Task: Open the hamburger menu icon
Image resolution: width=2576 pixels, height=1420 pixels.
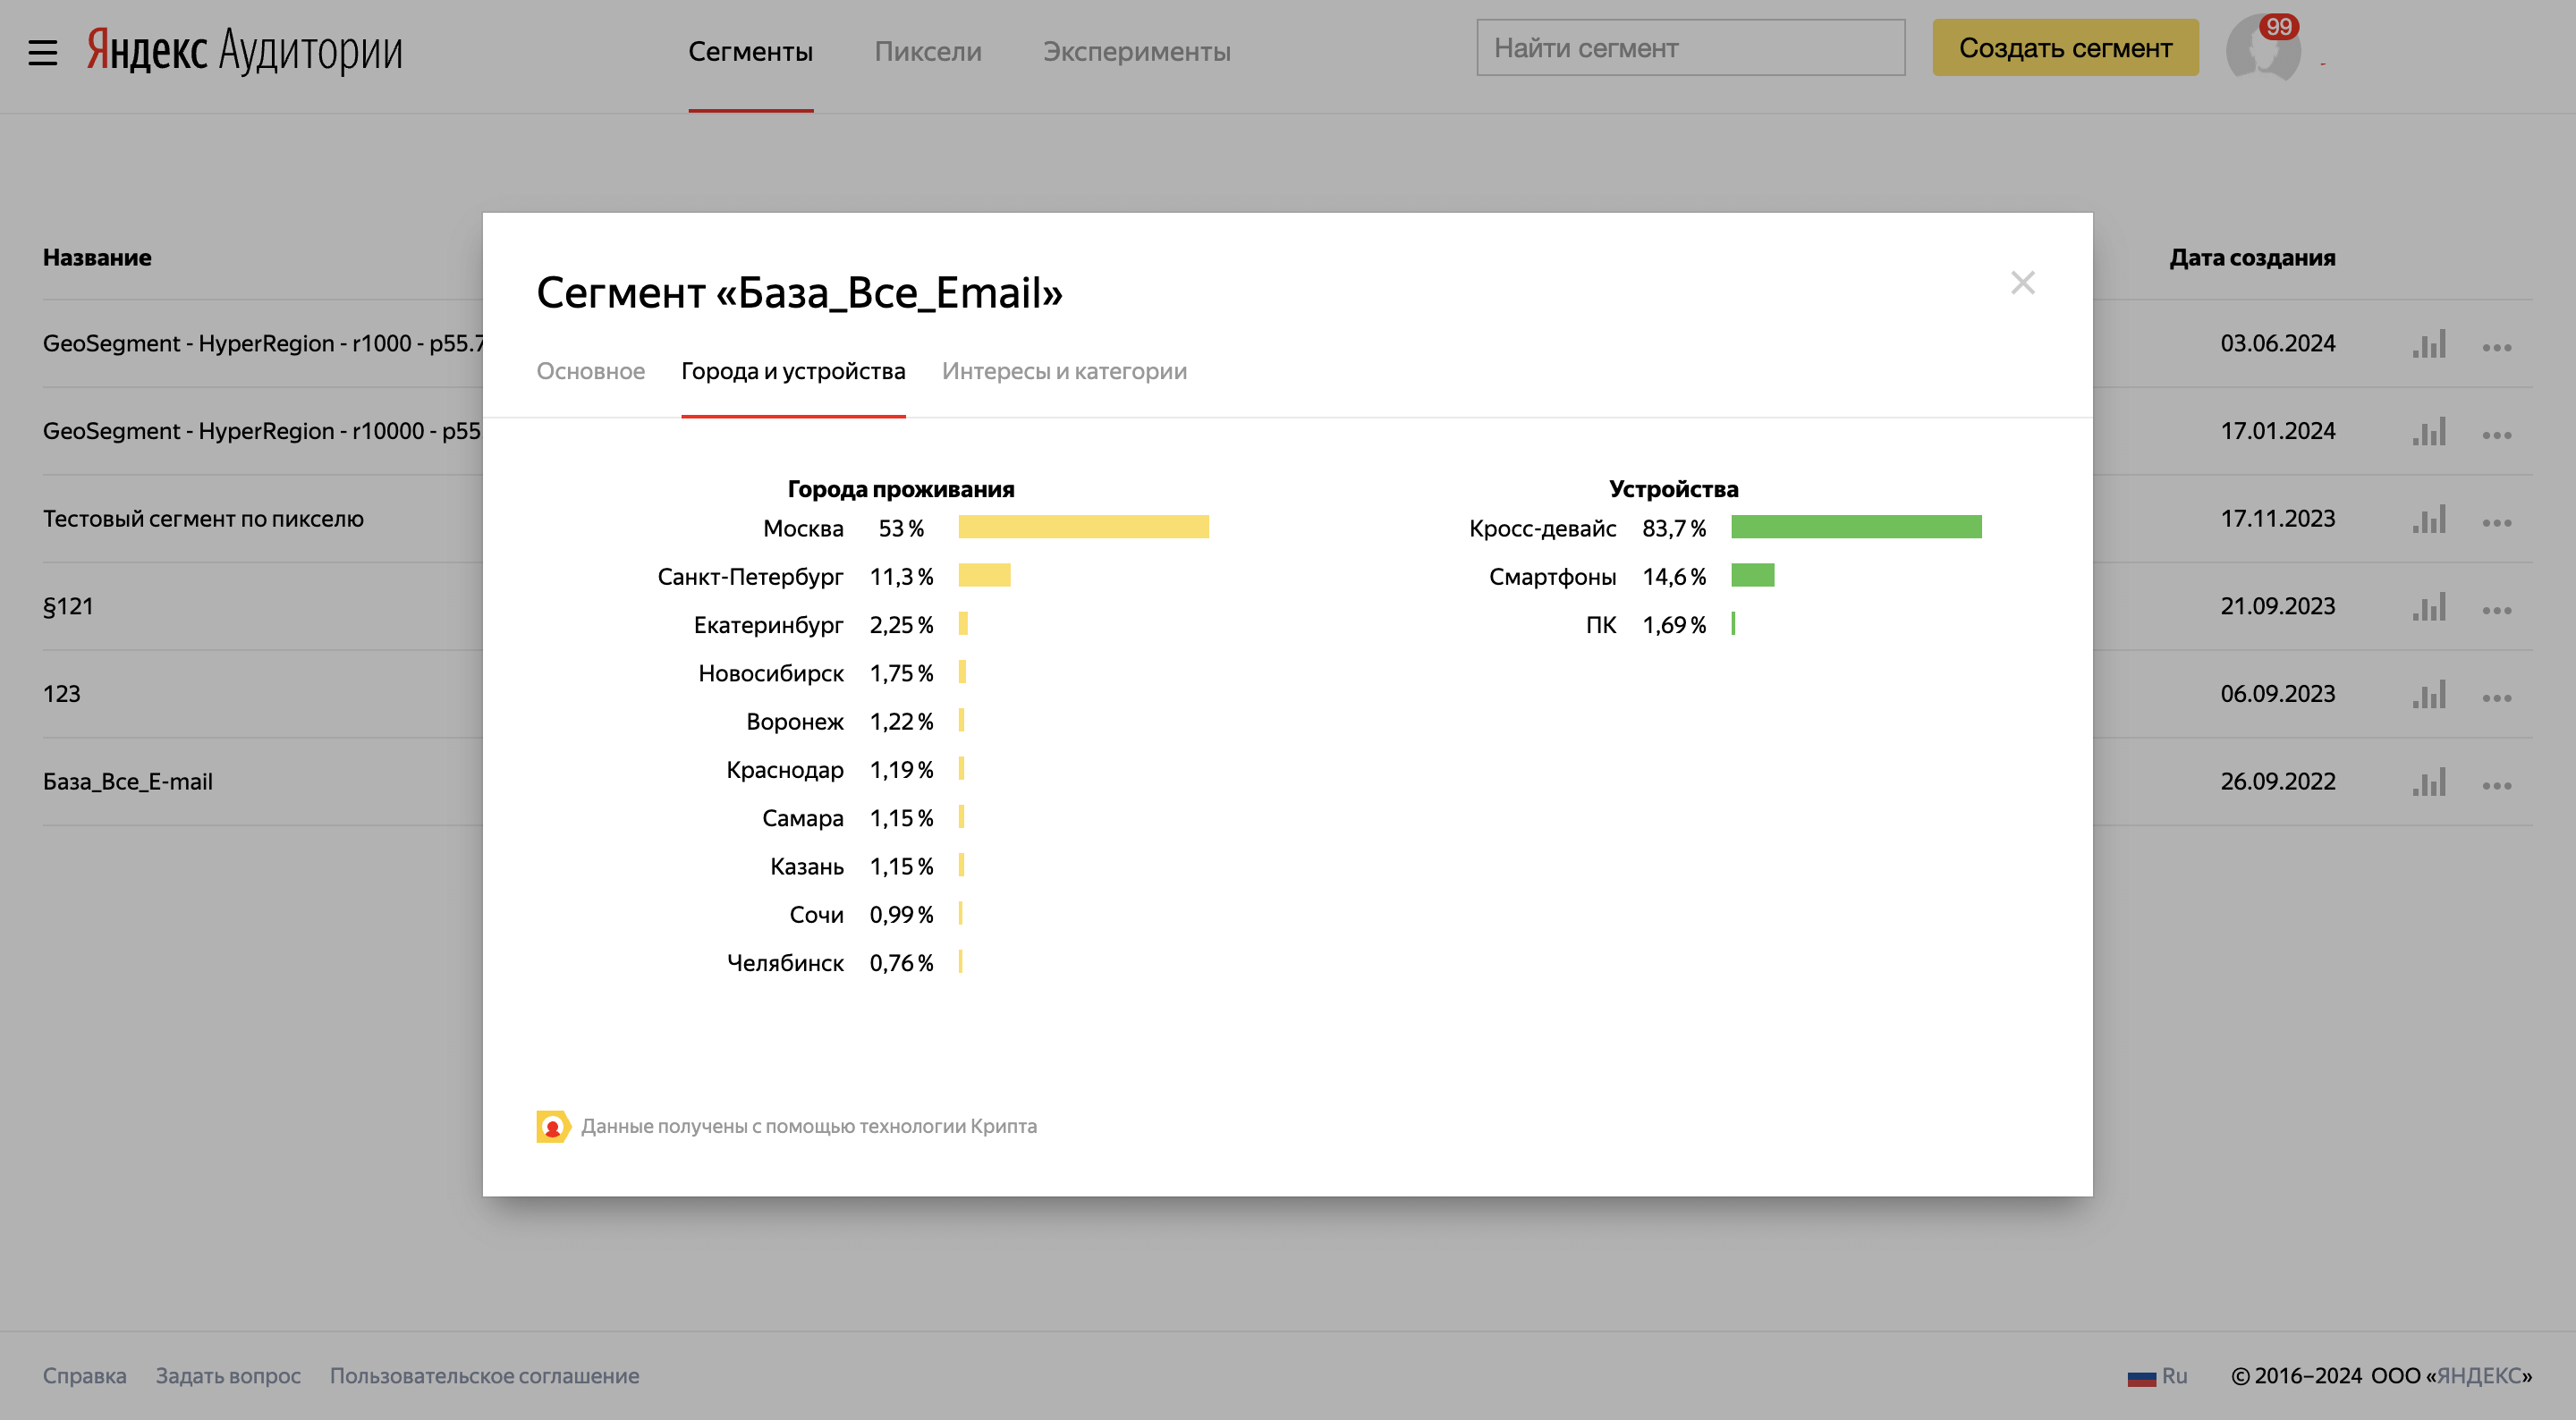Action: point(42,52)
